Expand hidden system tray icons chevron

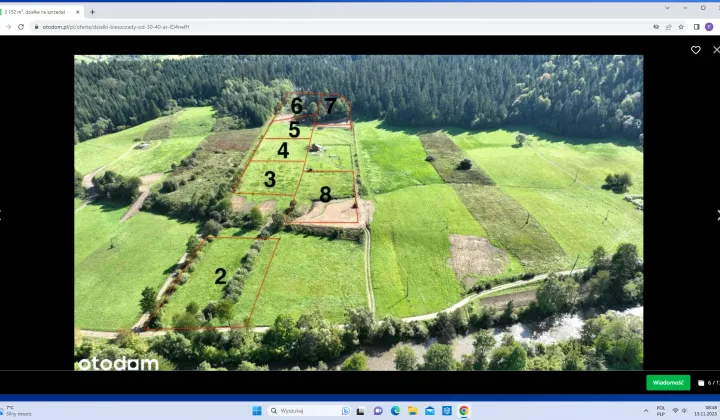point(646,411)
